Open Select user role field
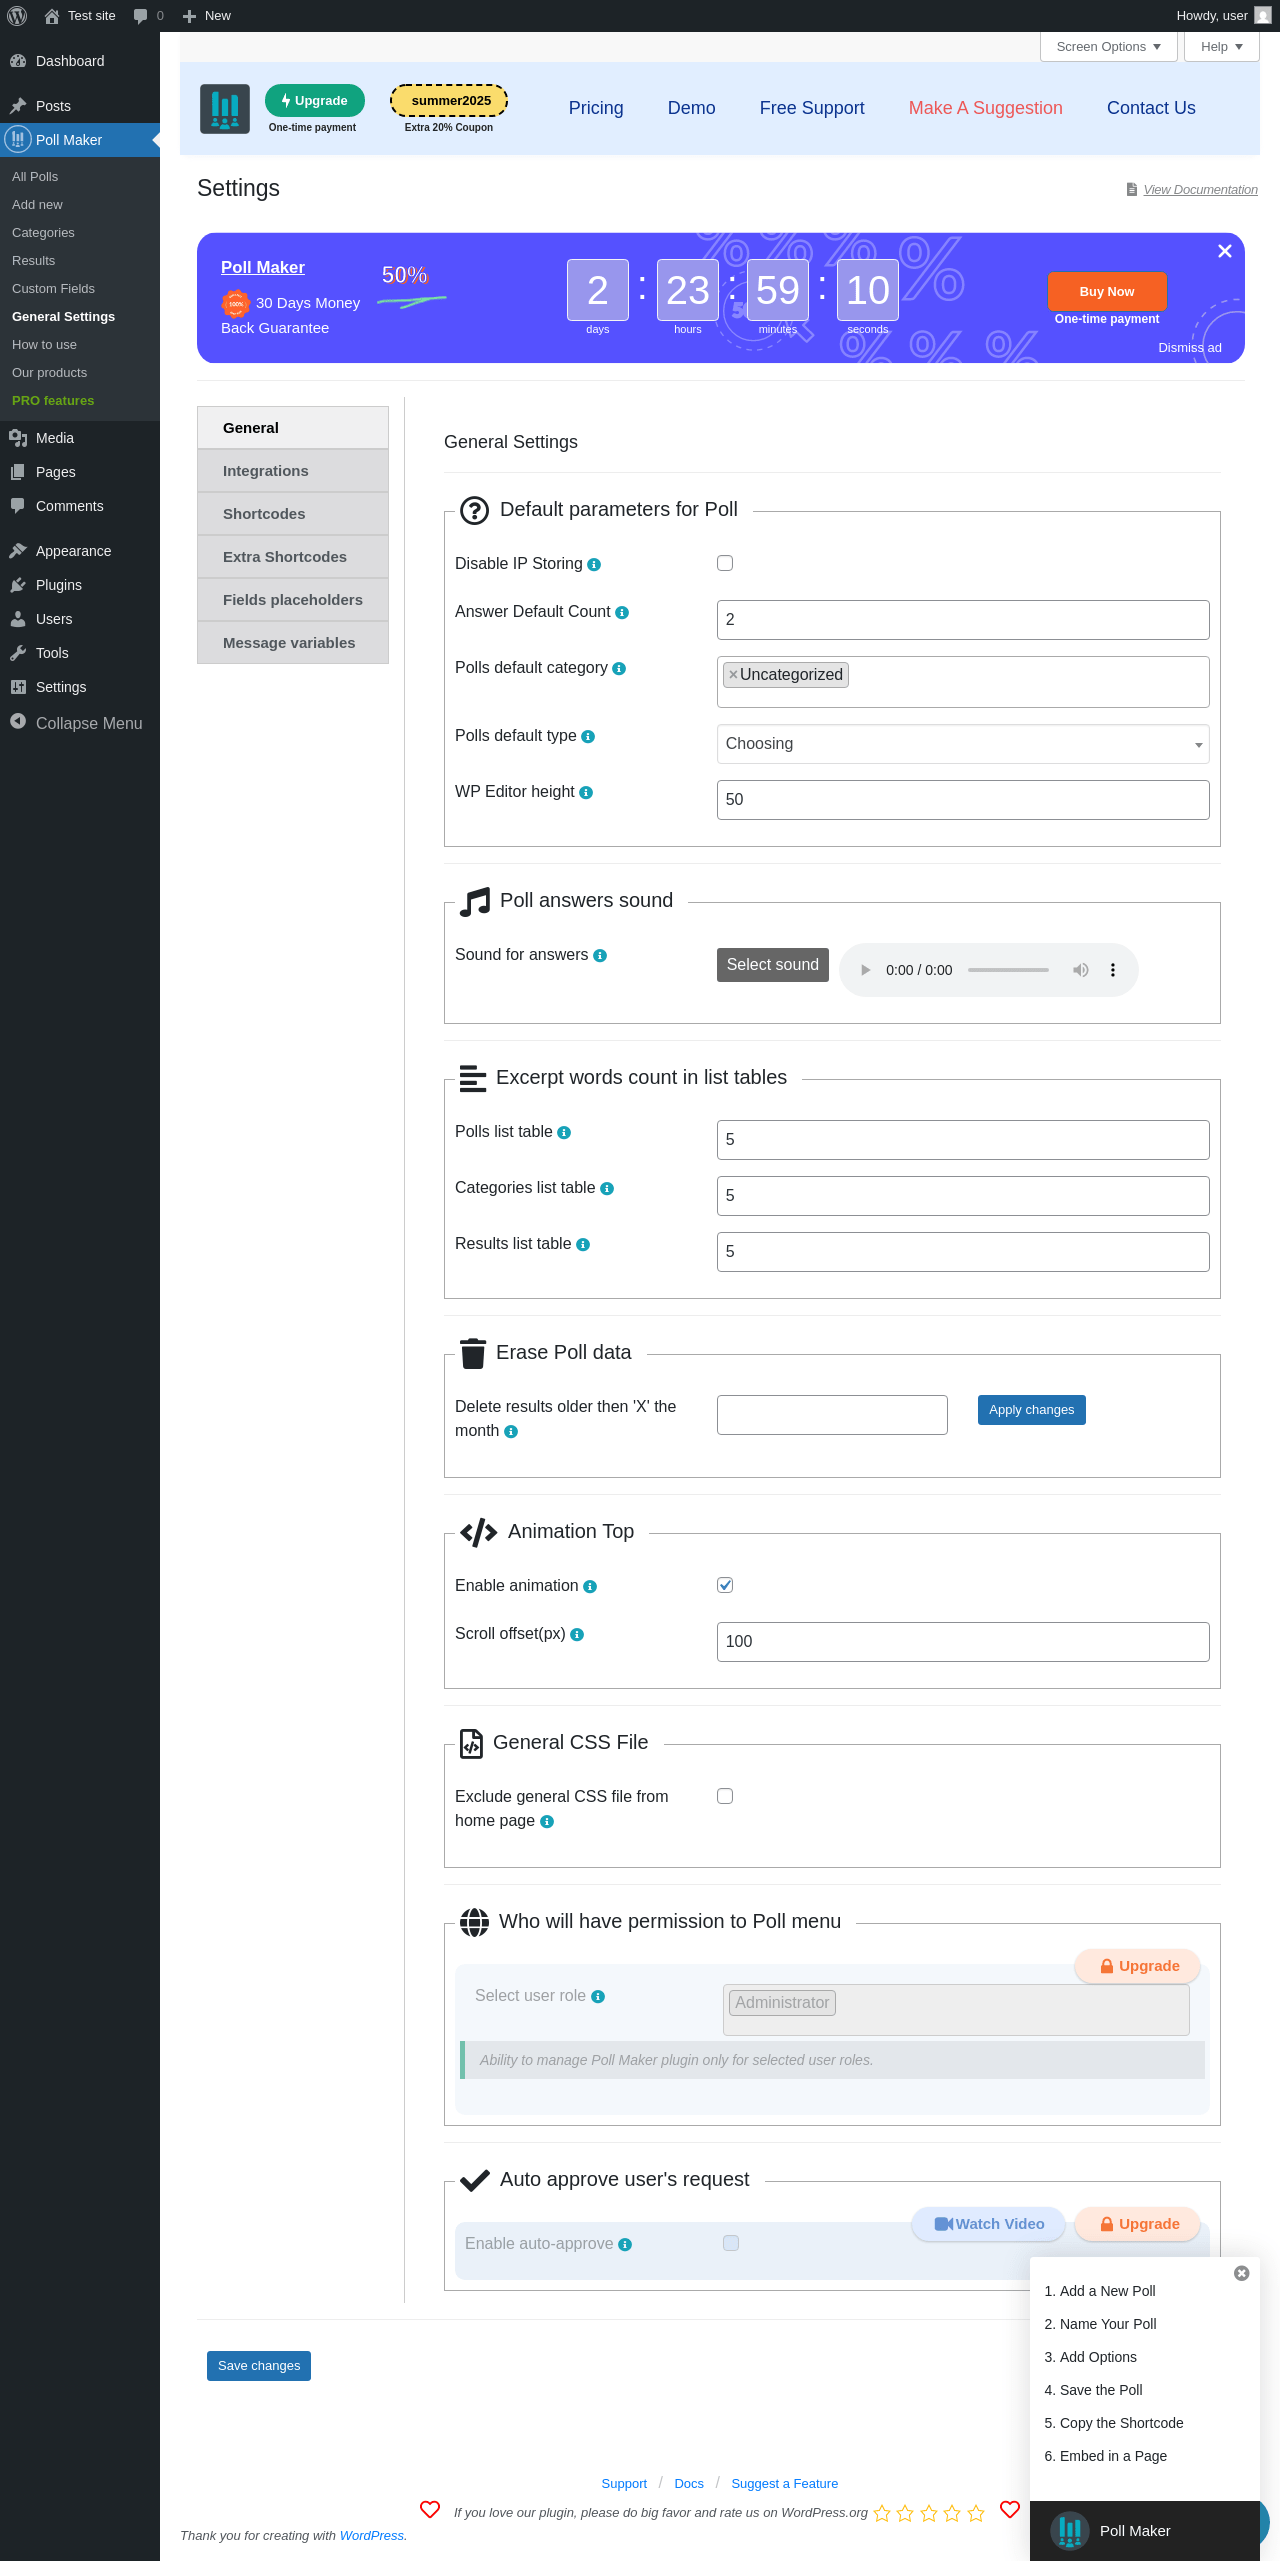 956,2010
